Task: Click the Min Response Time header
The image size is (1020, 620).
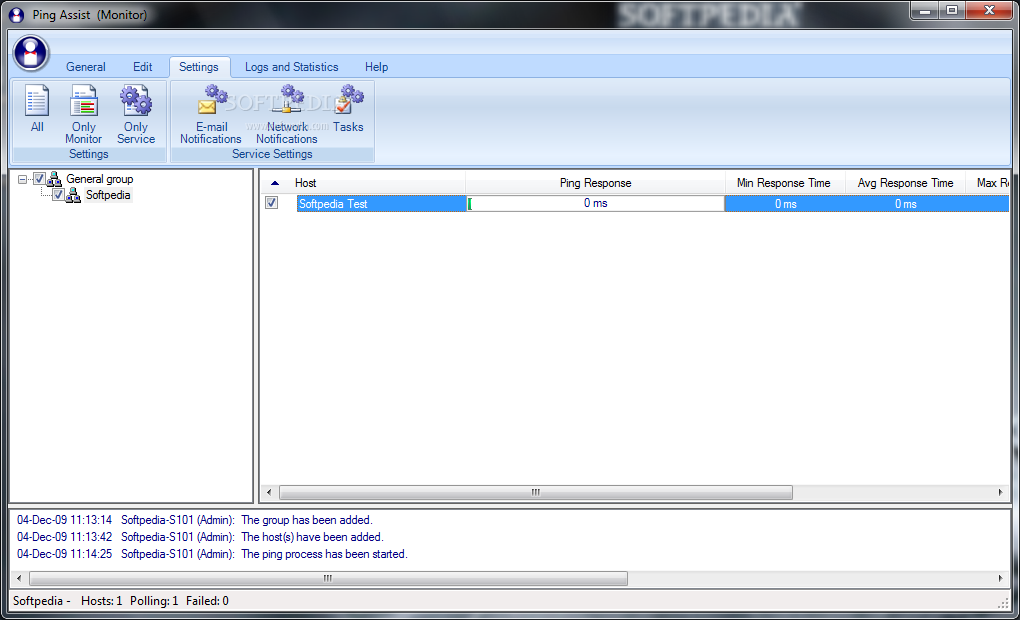Action: coord(785,183)
